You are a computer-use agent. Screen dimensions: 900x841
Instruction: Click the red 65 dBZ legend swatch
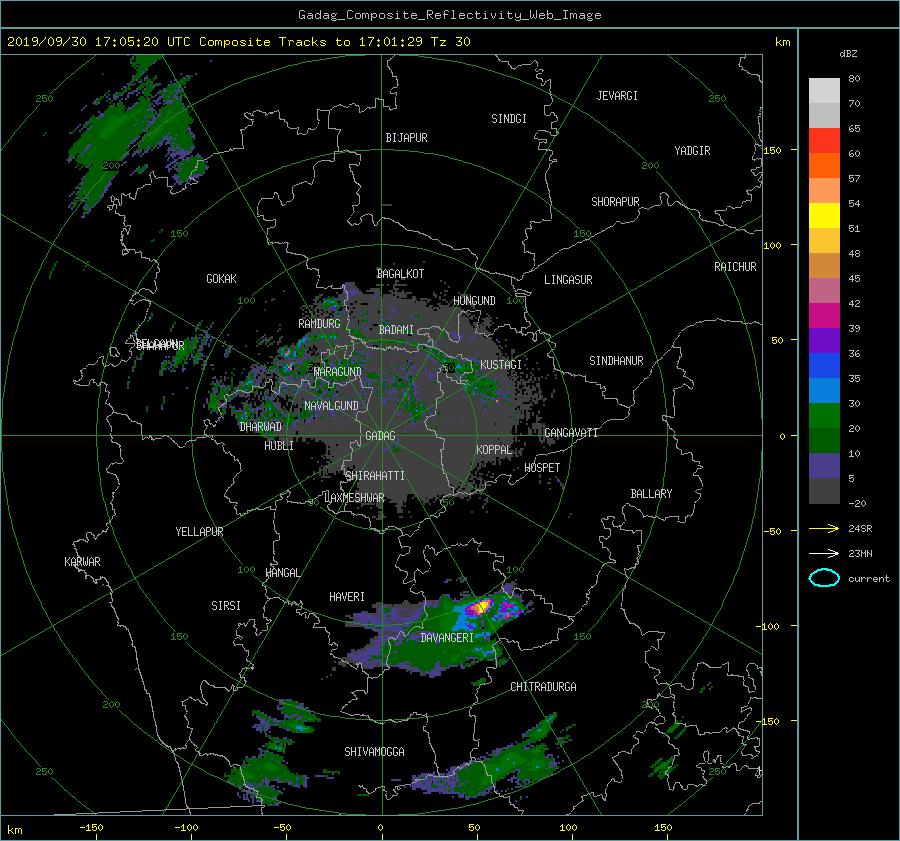[x=824, y=141]
